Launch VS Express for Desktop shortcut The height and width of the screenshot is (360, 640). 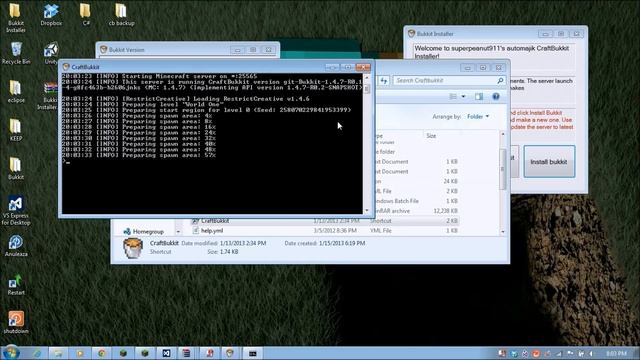click(16, 210)
